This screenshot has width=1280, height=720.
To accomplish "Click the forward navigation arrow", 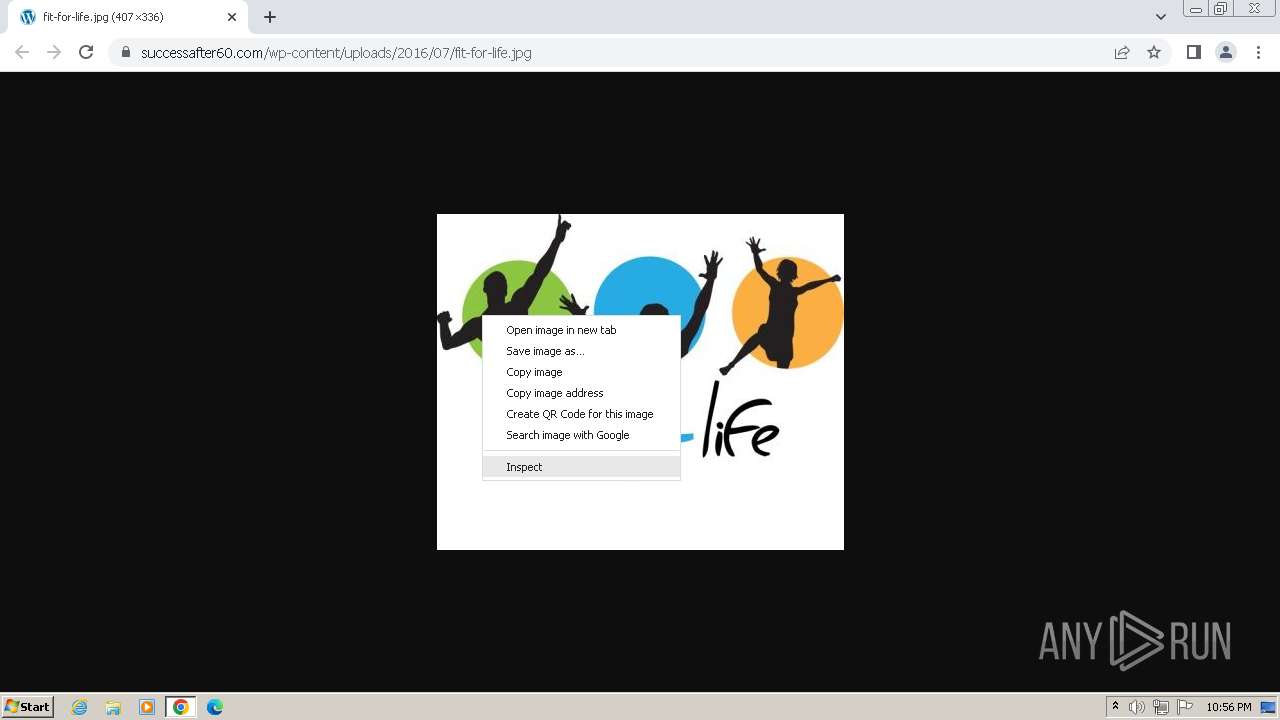I will 54,52.
